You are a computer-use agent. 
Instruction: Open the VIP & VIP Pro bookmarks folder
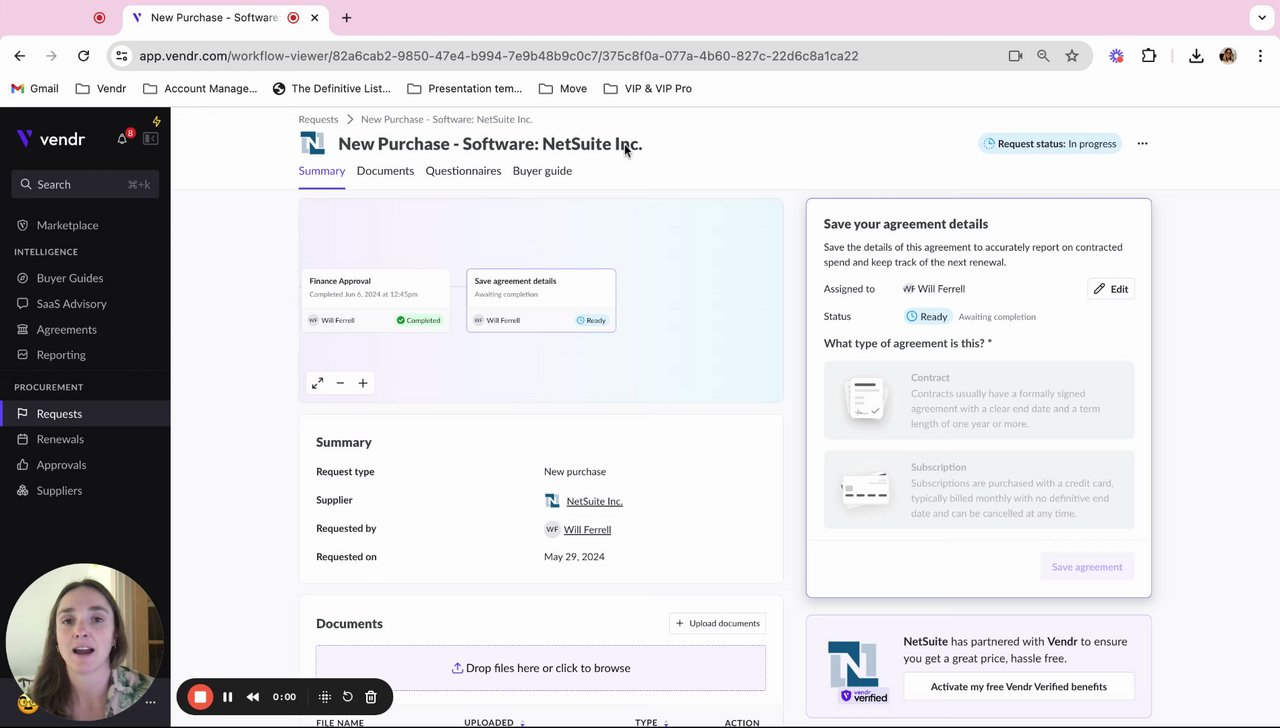(648, 88)
